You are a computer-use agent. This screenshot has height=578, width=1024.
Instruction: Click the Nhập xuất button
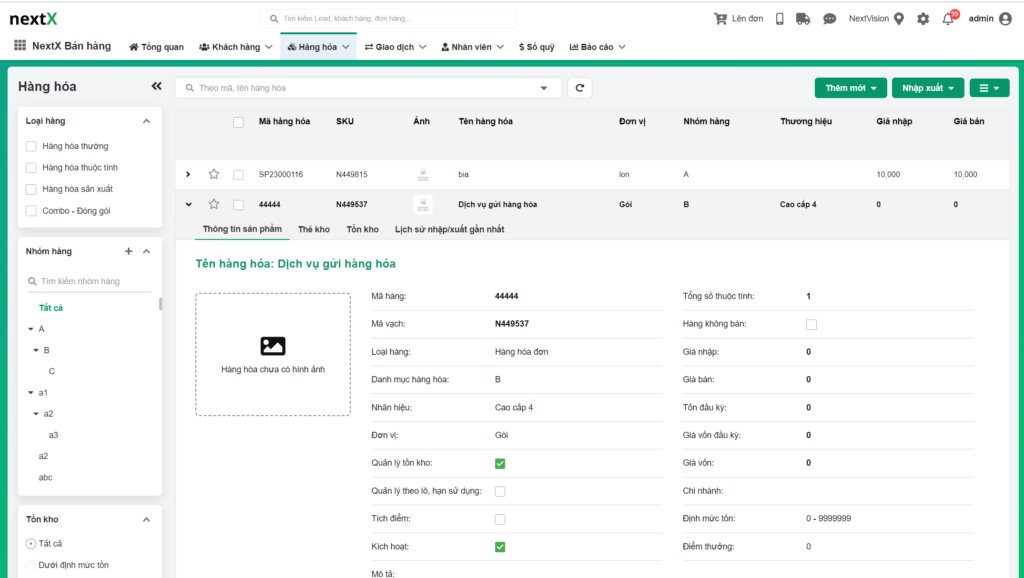(927, 88)
